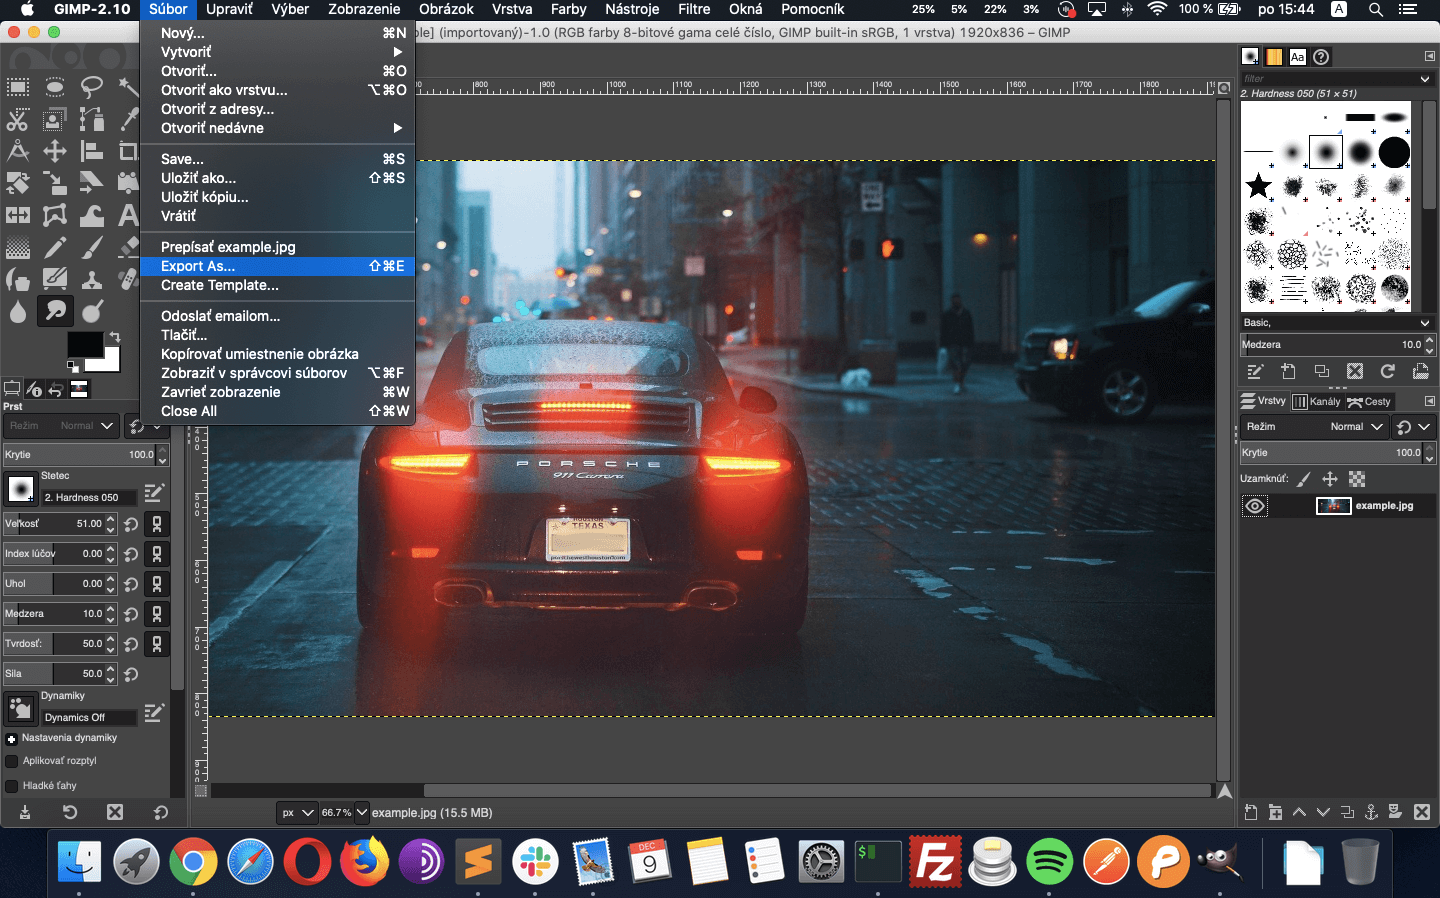Image resolution: width=1440 pixels, height=898 pixels.
Task: Toggle the Index lúčov link chain button
Action: point(157,554)
